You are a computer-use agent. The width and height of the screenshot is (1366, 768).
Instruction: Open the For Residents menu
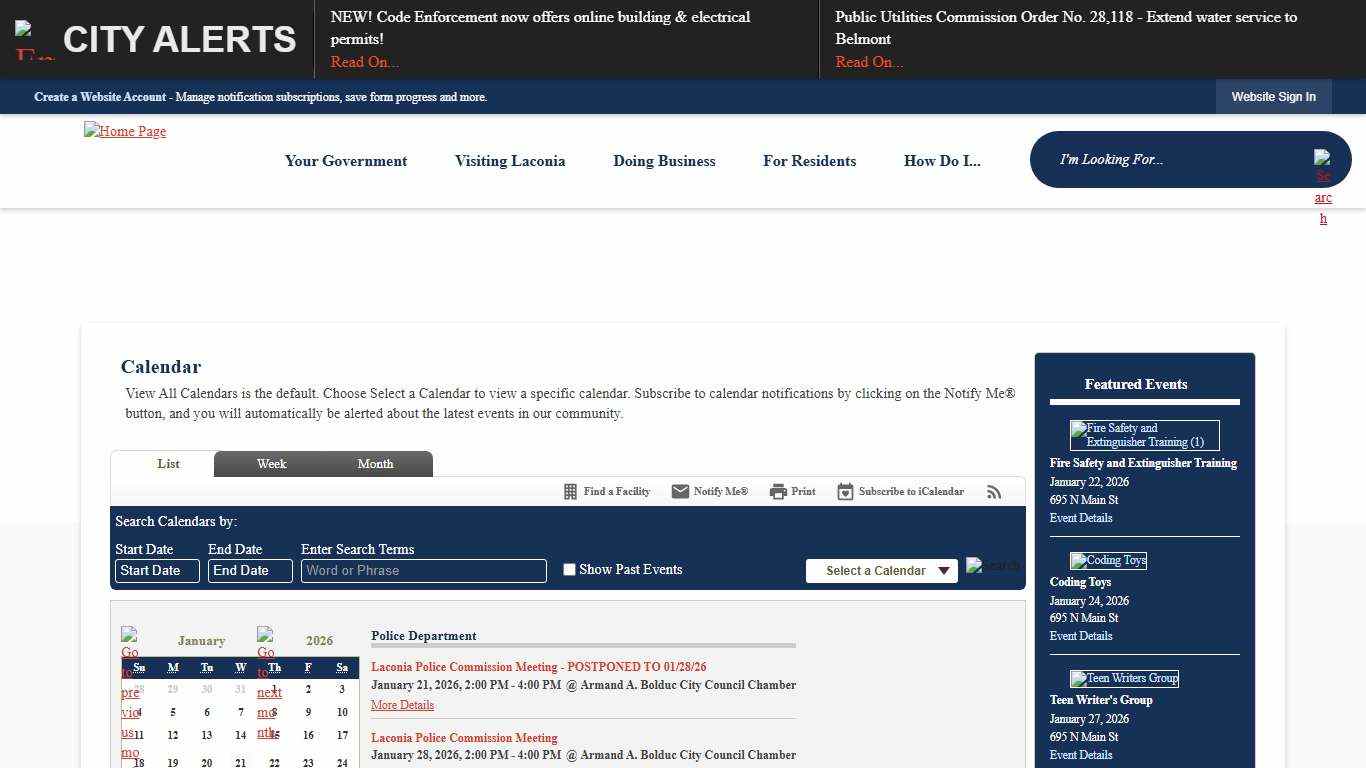click(x=809, y=161)
